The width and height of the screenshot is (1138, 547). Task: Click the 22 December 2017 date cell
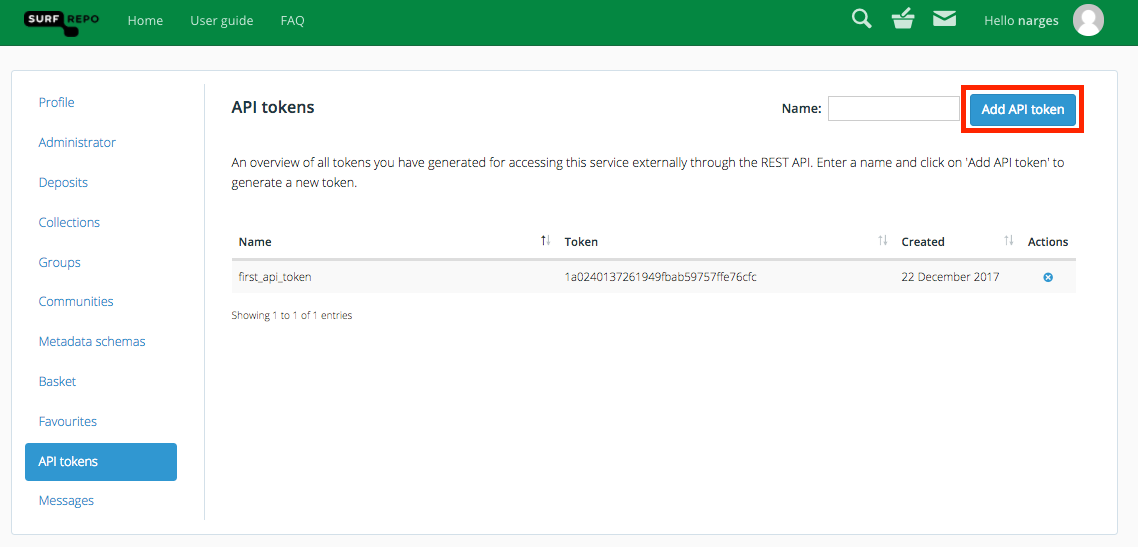click(x=951, y=277)
